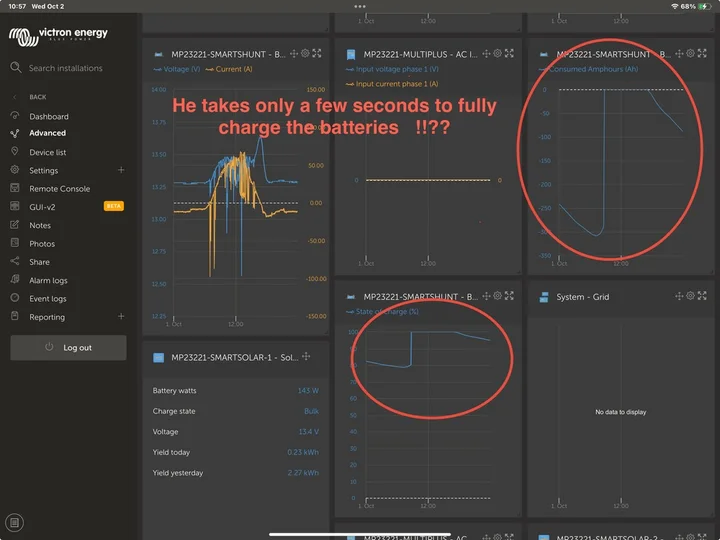Toggle State of charge (%) legend

coord(382,312)
